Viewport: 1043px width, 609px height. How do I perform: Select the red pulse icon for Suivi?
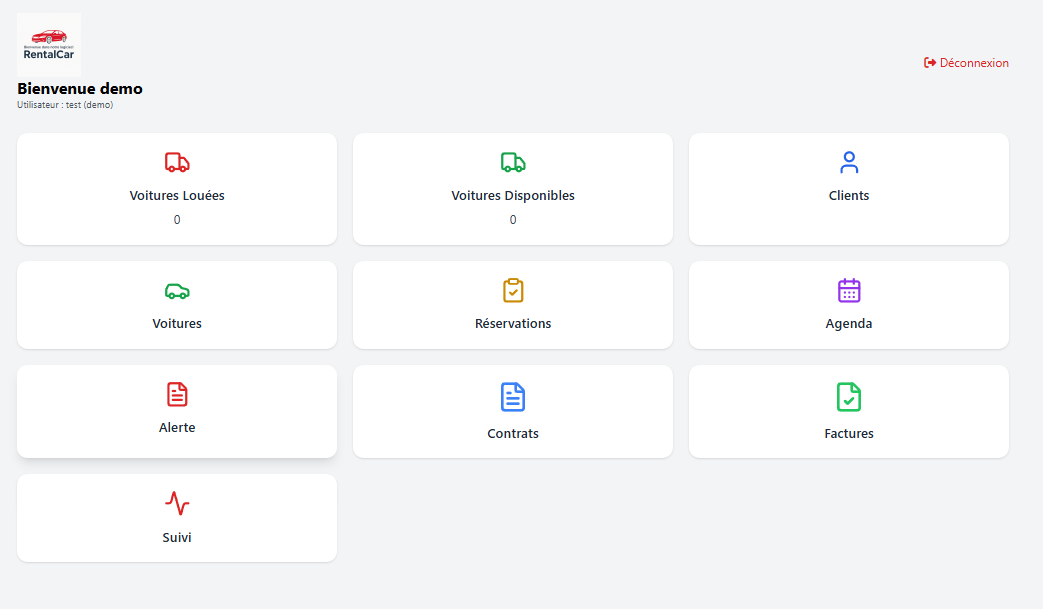(x=177, y=503)
